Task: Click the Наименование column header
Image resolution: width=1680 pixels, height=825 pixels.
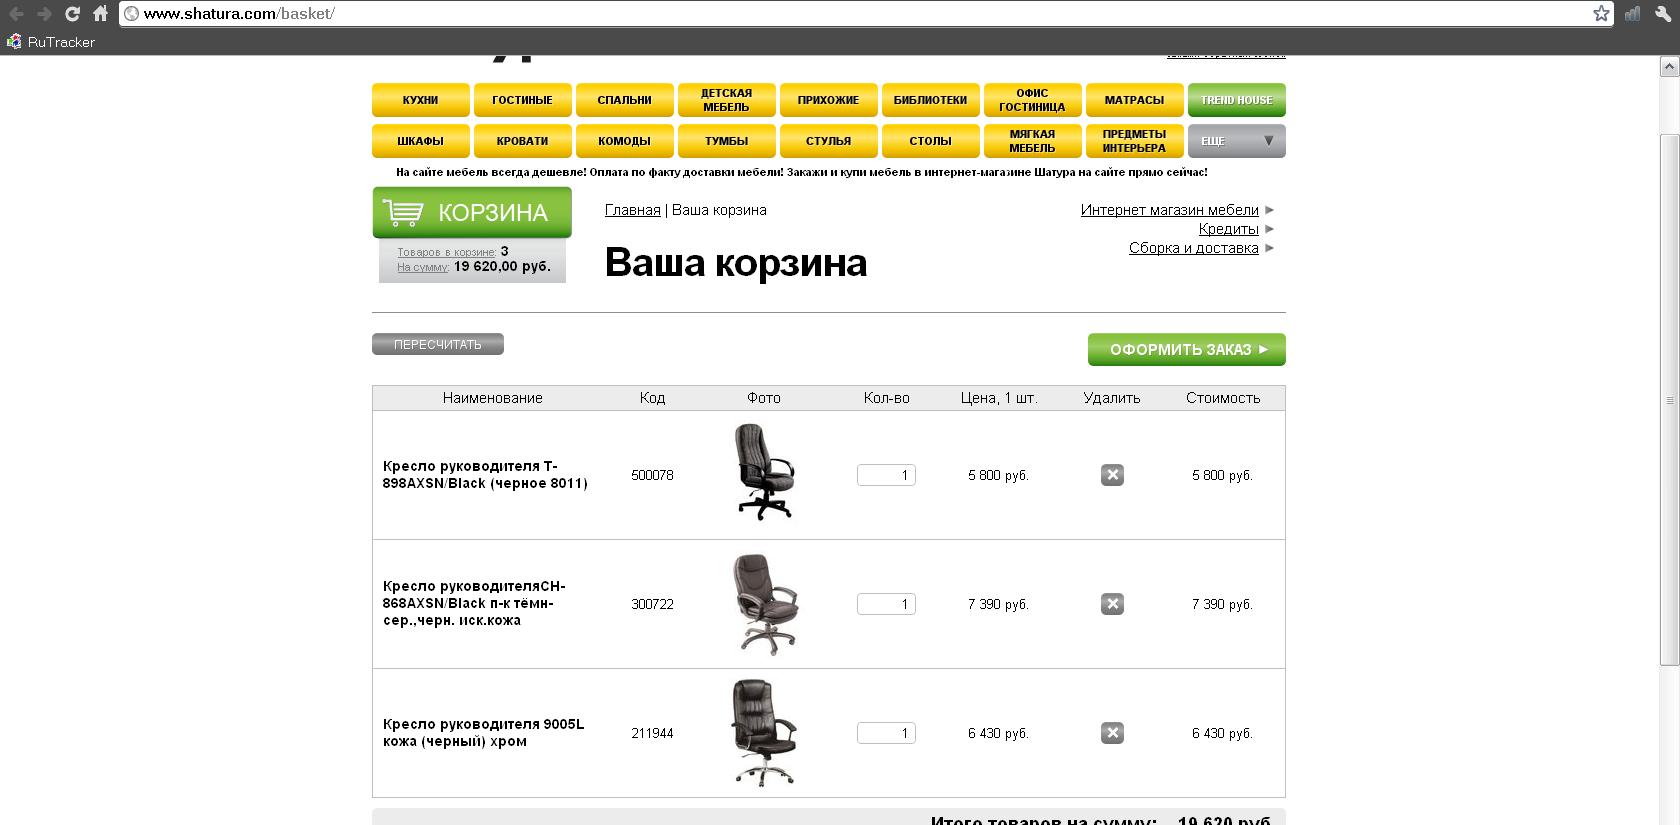Action: click(493, 398)
